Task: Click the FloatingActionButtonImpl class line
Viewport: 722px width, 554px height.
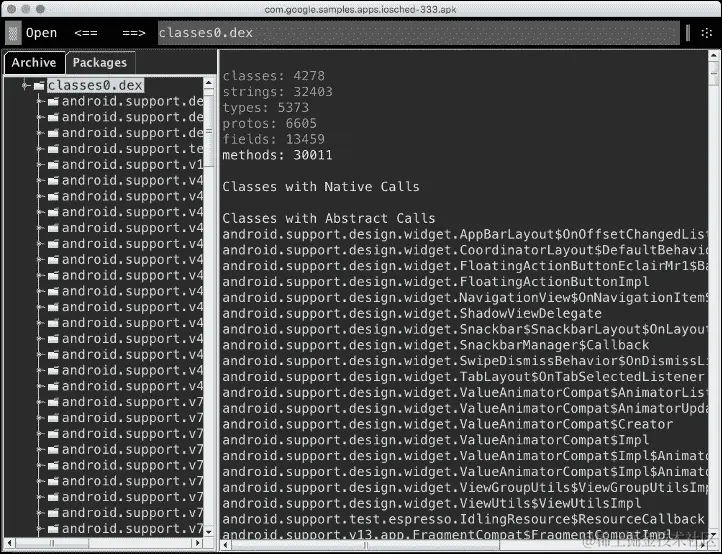Action: (x=436, y=281)
